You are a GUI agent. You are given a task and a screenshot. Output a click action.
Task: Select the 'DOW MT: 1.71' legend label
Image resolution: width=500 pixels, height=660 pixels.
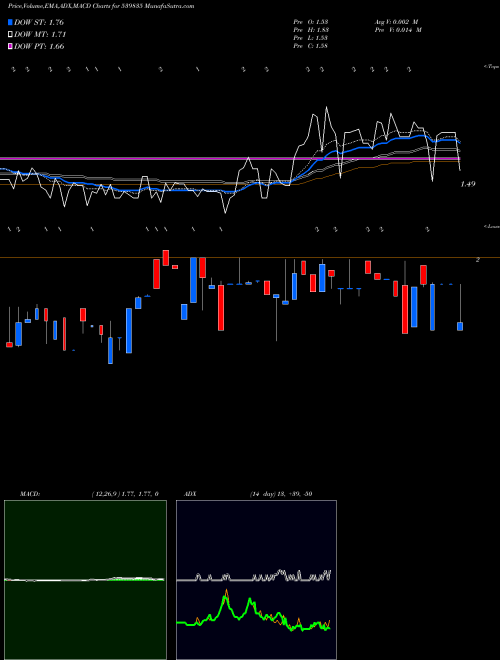40,35
